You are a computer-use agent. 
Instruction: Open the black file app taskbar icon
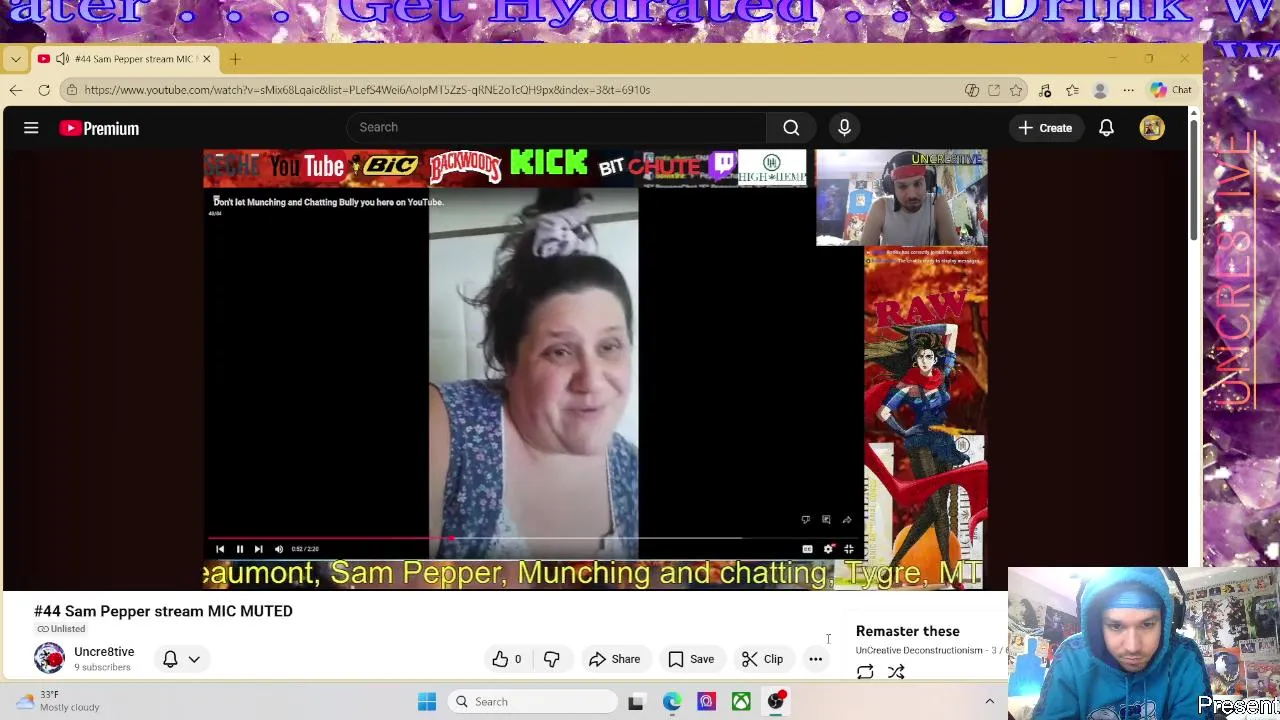click(x=636, y=701)
